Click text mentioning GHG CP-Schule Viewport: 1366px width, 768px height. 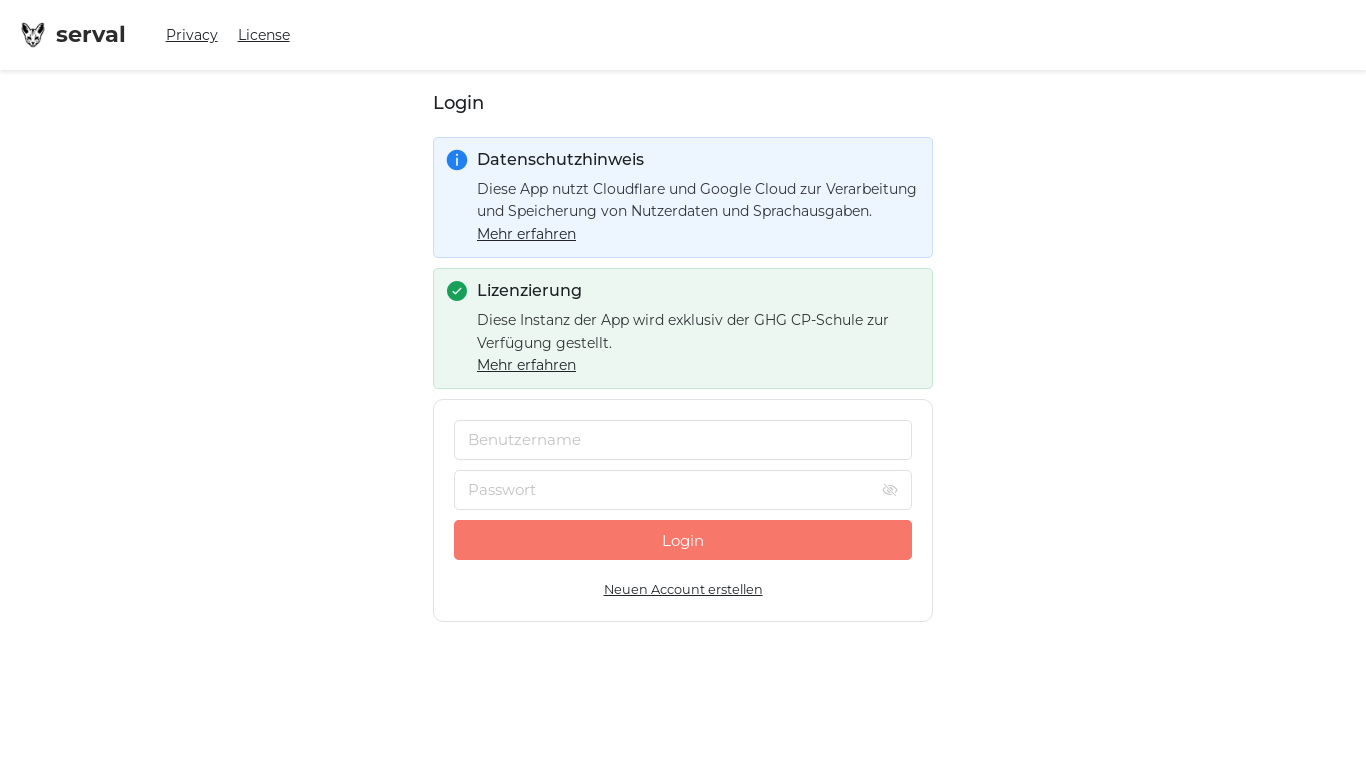[683, 331]
